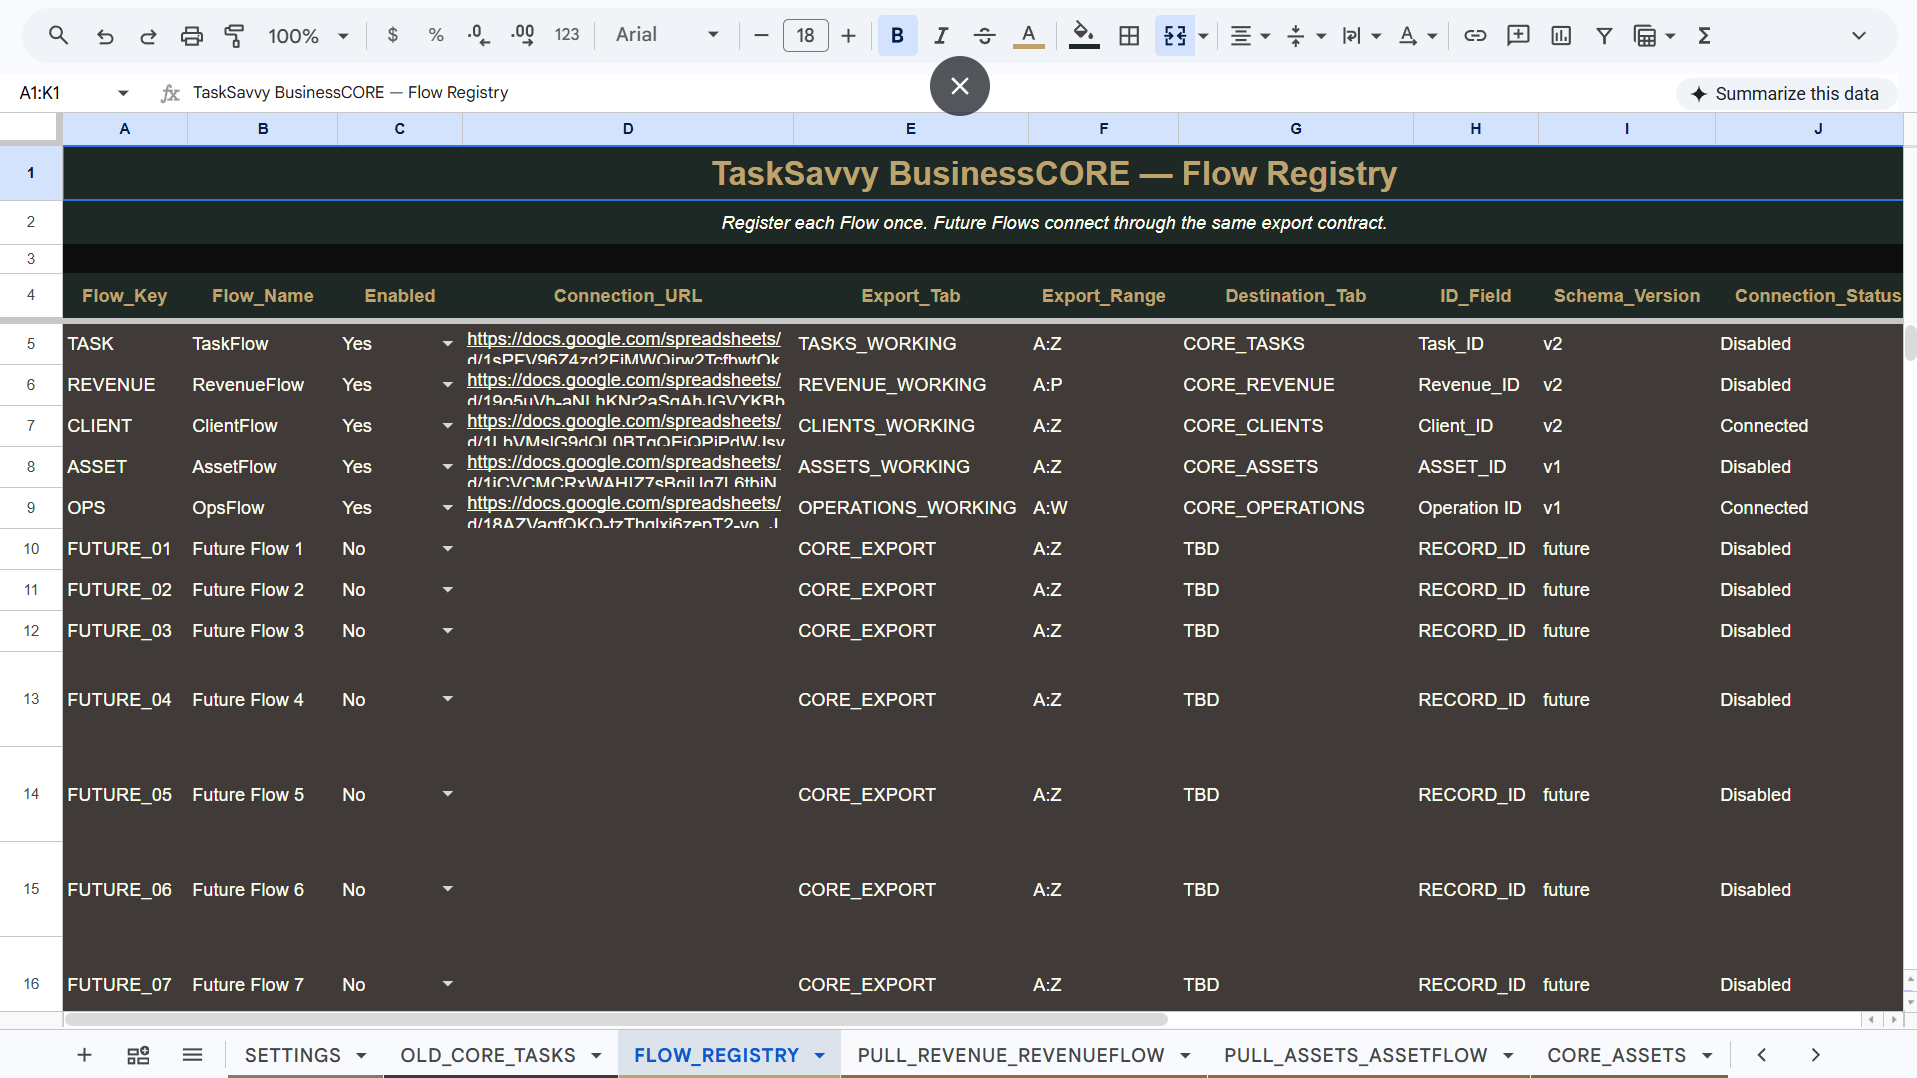The height and width of the screenshot is (1078, 1917).
Task: Click the font size 18 field
Action: pos(805,36)
